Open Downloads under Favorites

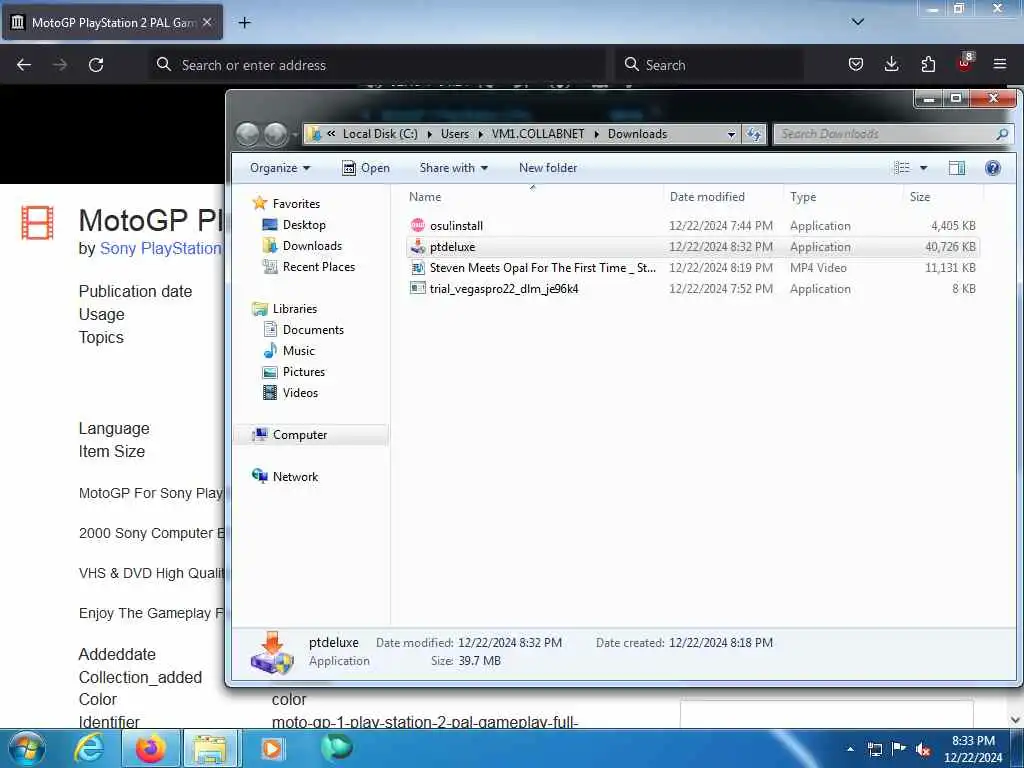pyautogui.click(x=312, y=246)
